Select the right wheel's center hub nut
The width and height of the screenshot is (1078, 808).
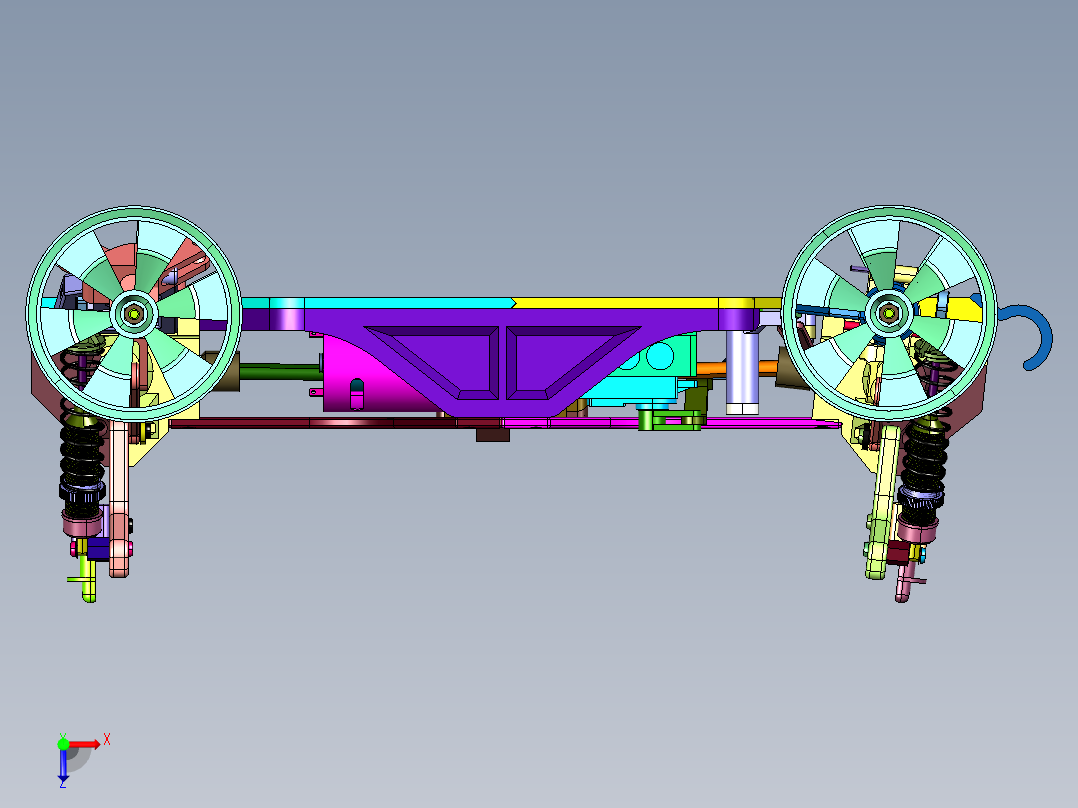coord(889,313)
